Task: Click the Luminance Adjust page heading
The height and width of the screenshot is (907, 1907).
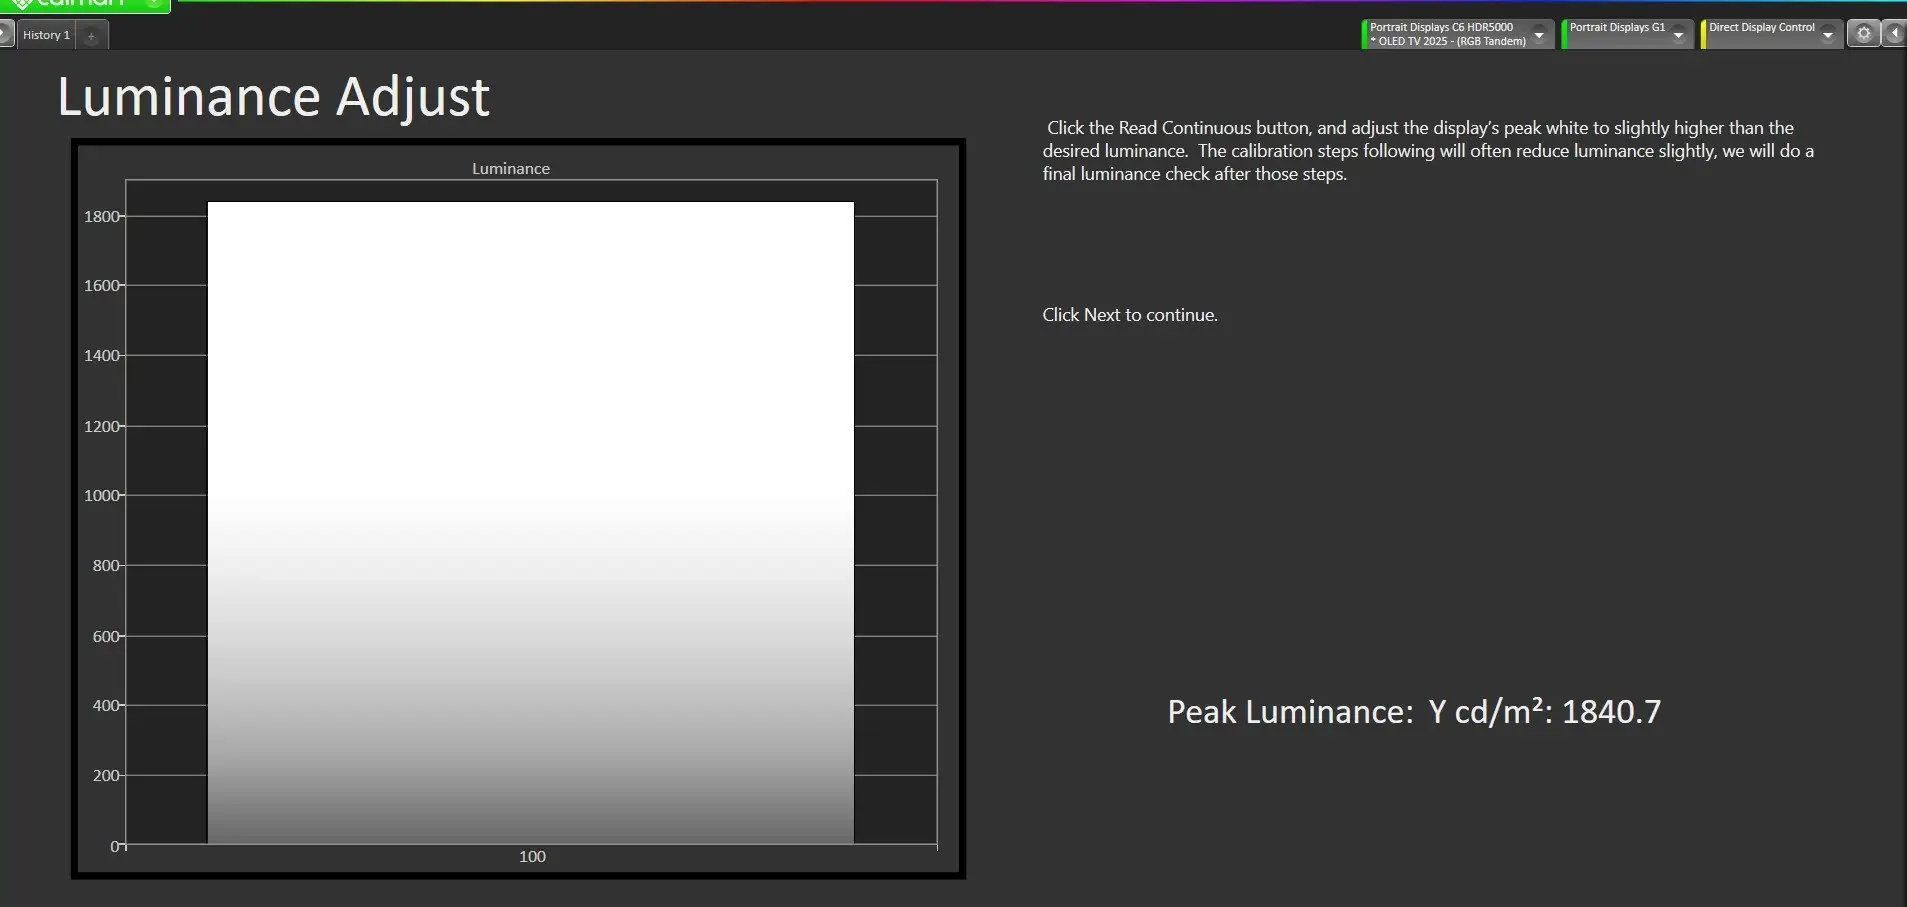Action: [x=273, y=97]
